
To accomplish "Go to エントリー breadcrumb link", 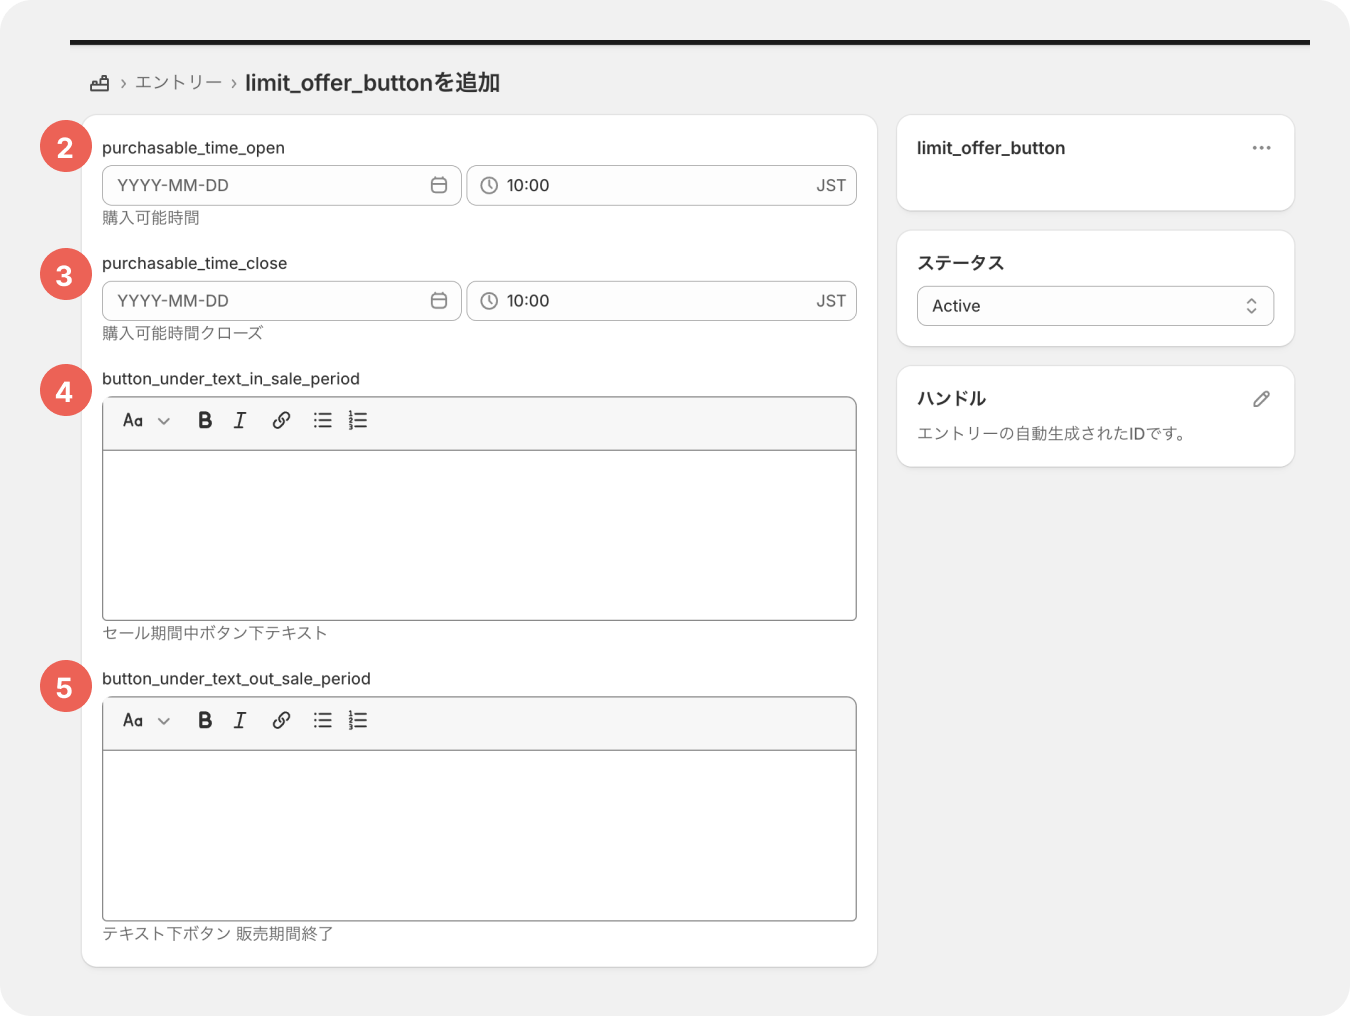I will coord(178,83).
